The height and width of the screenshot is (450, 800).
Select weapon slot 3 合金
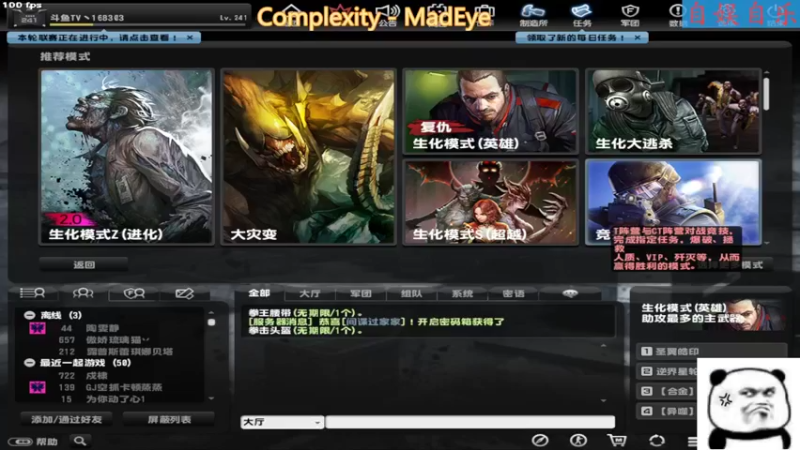tap(667, 391)
